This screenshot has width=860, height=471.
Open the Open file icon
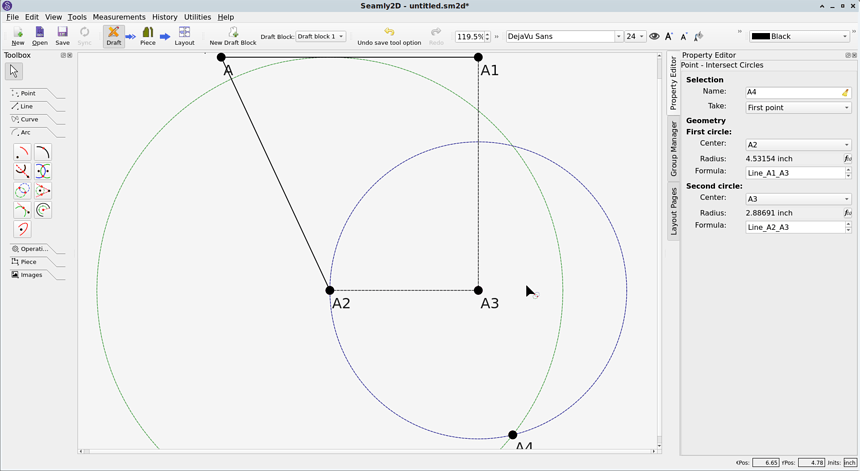[x=40, y=34]
